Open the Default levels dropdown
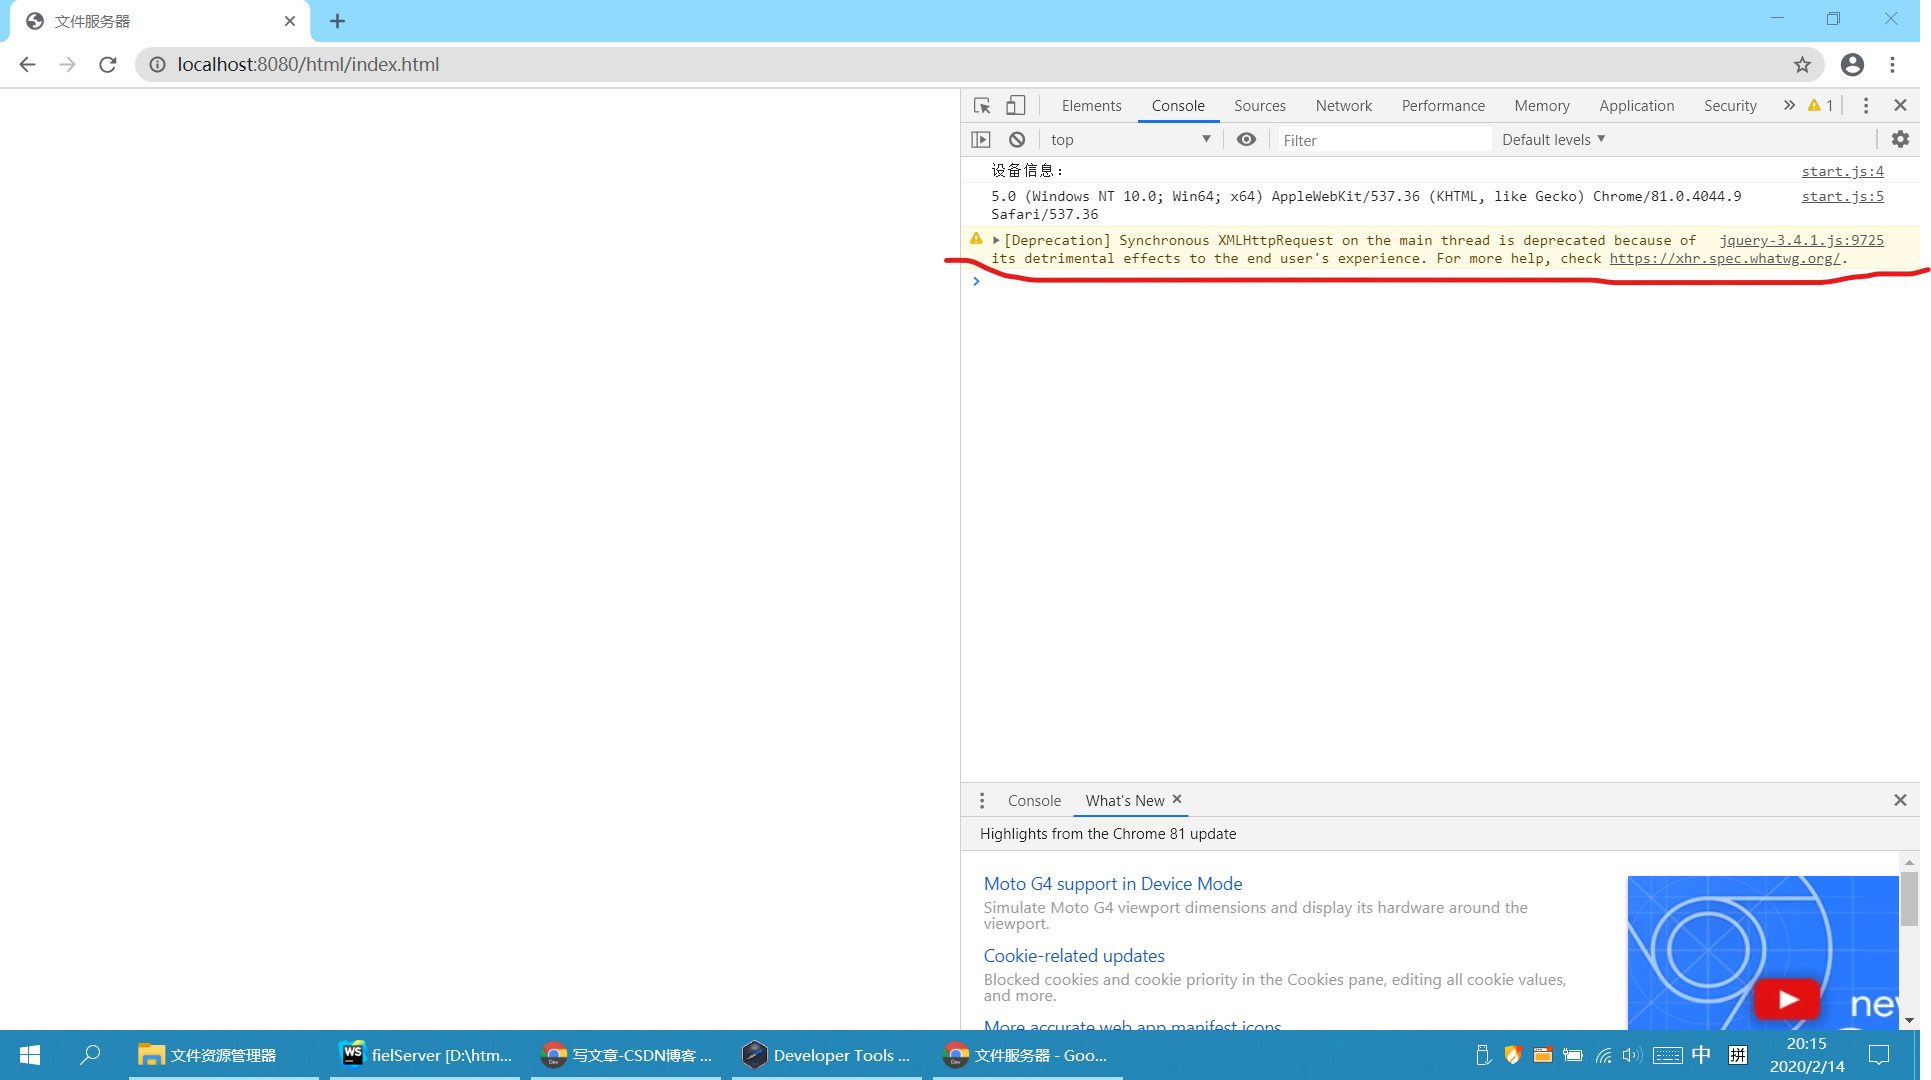 pyautogui.click(x=1552, y=139)
